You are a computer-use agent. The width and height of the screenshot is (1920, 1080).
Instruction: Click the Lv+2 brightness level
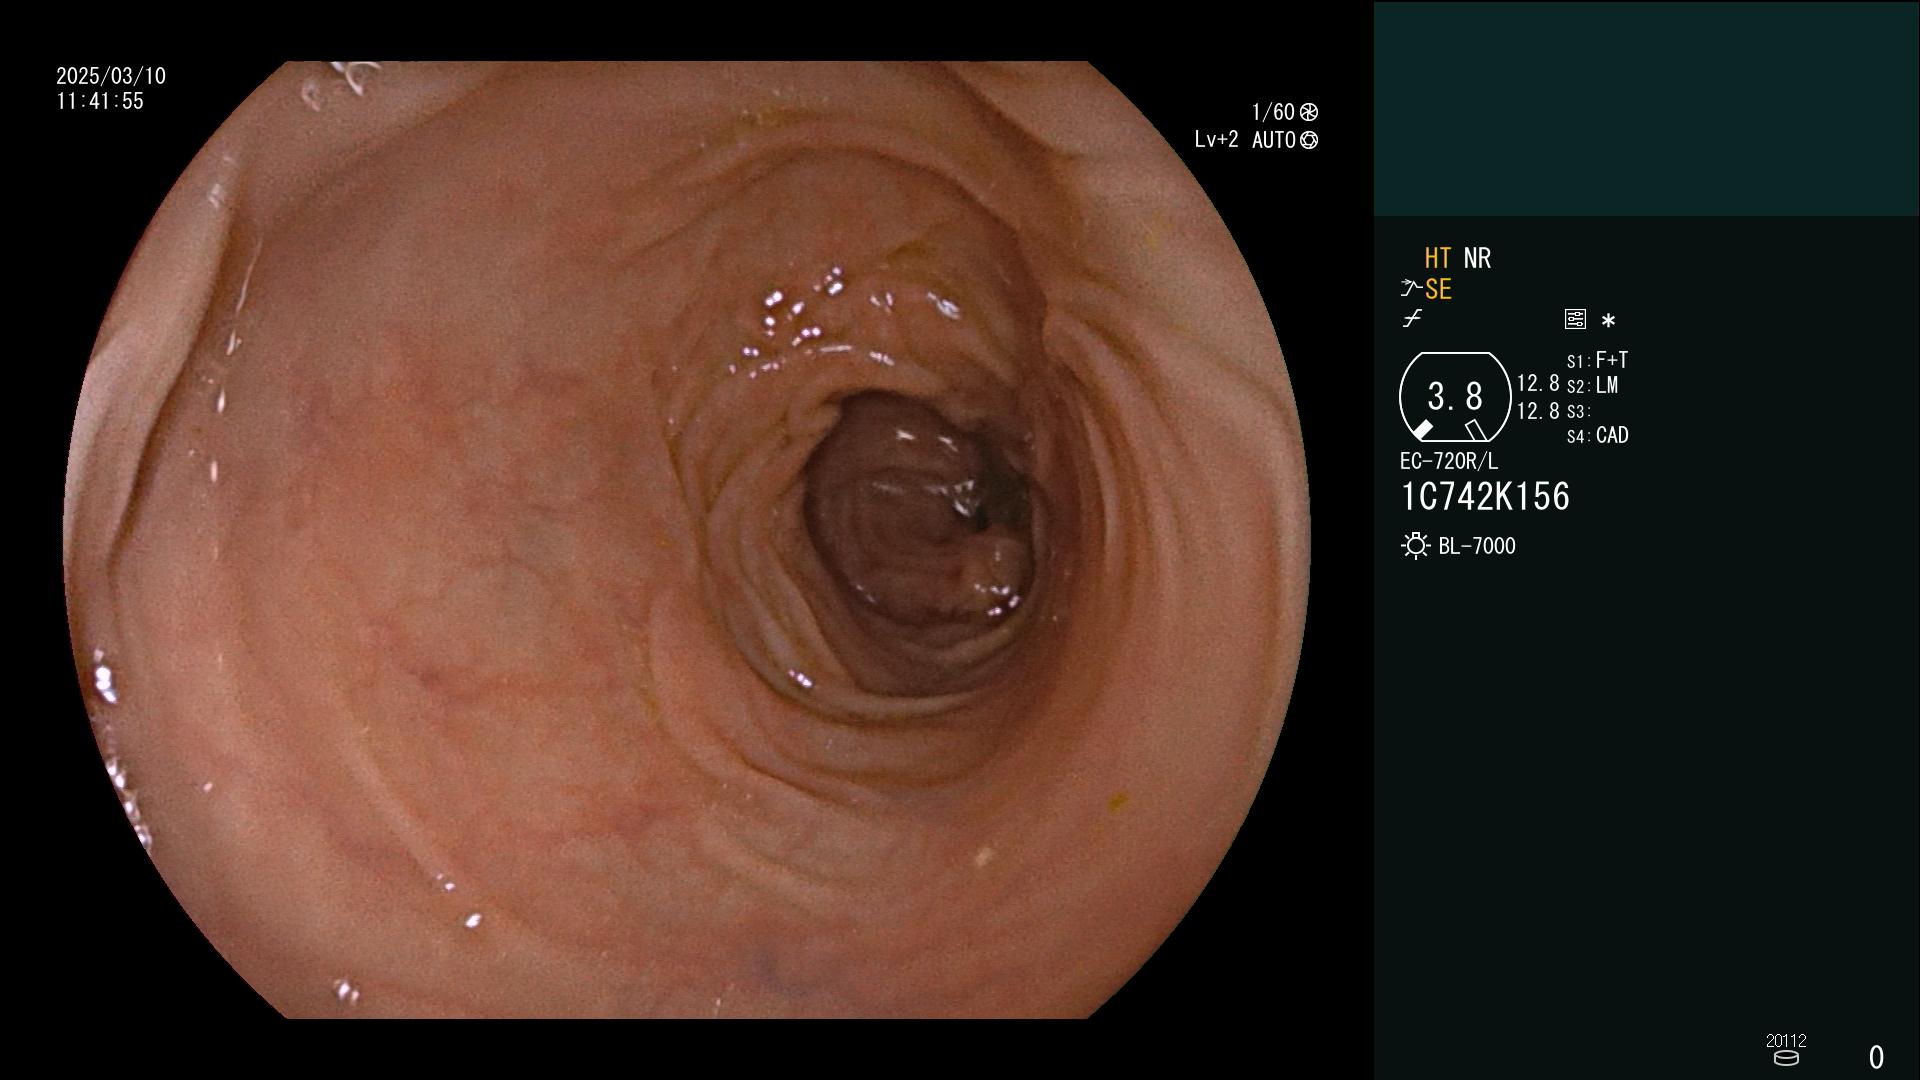pos(1216,140)
